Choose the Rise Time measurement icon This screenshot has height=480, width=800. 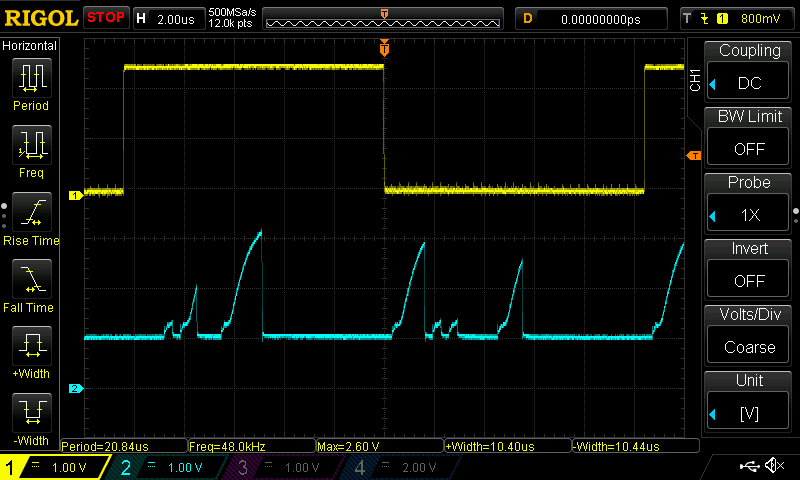31,213
